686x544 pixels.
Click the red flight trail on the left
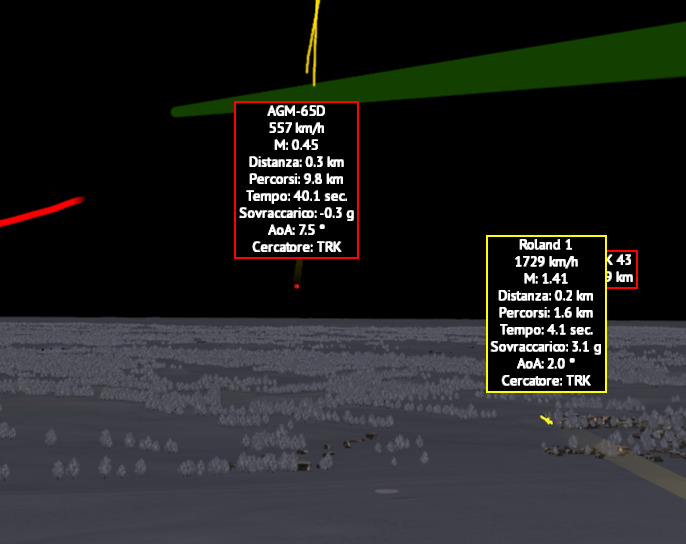(40, 210)
